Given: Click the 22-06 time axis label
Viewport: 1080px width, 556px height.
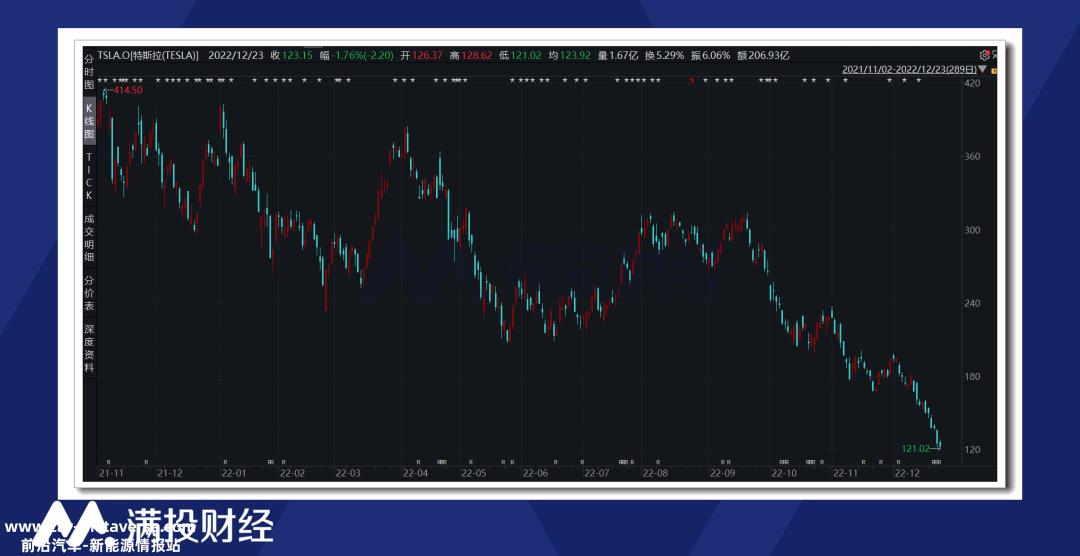Looking at the screenshot, I should 535,473.
